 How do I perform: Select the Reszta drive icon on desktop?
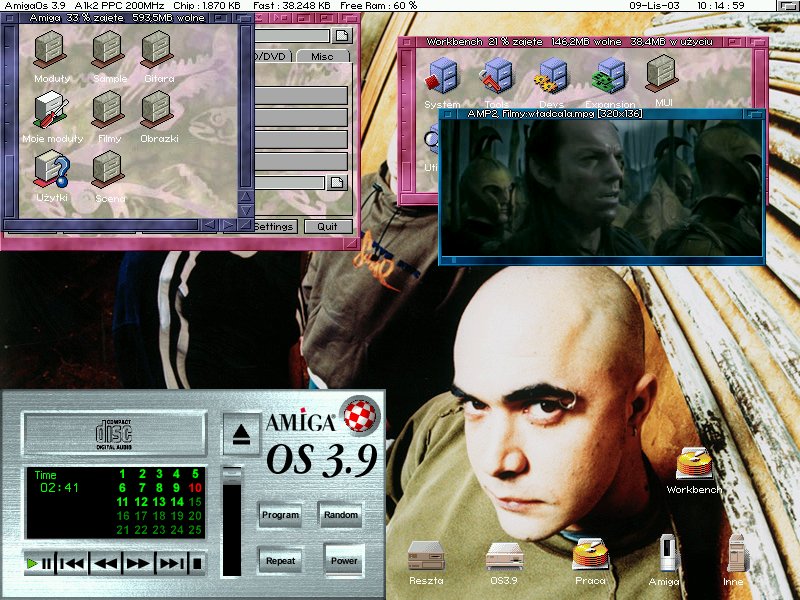click(x=426, y=556)
